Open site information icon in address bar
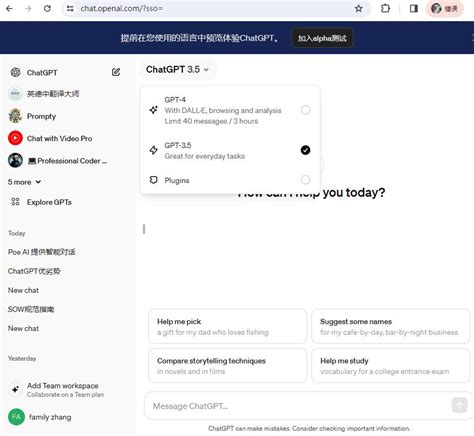The width and height of the screenshot is (474, 436). coord(70,9)
